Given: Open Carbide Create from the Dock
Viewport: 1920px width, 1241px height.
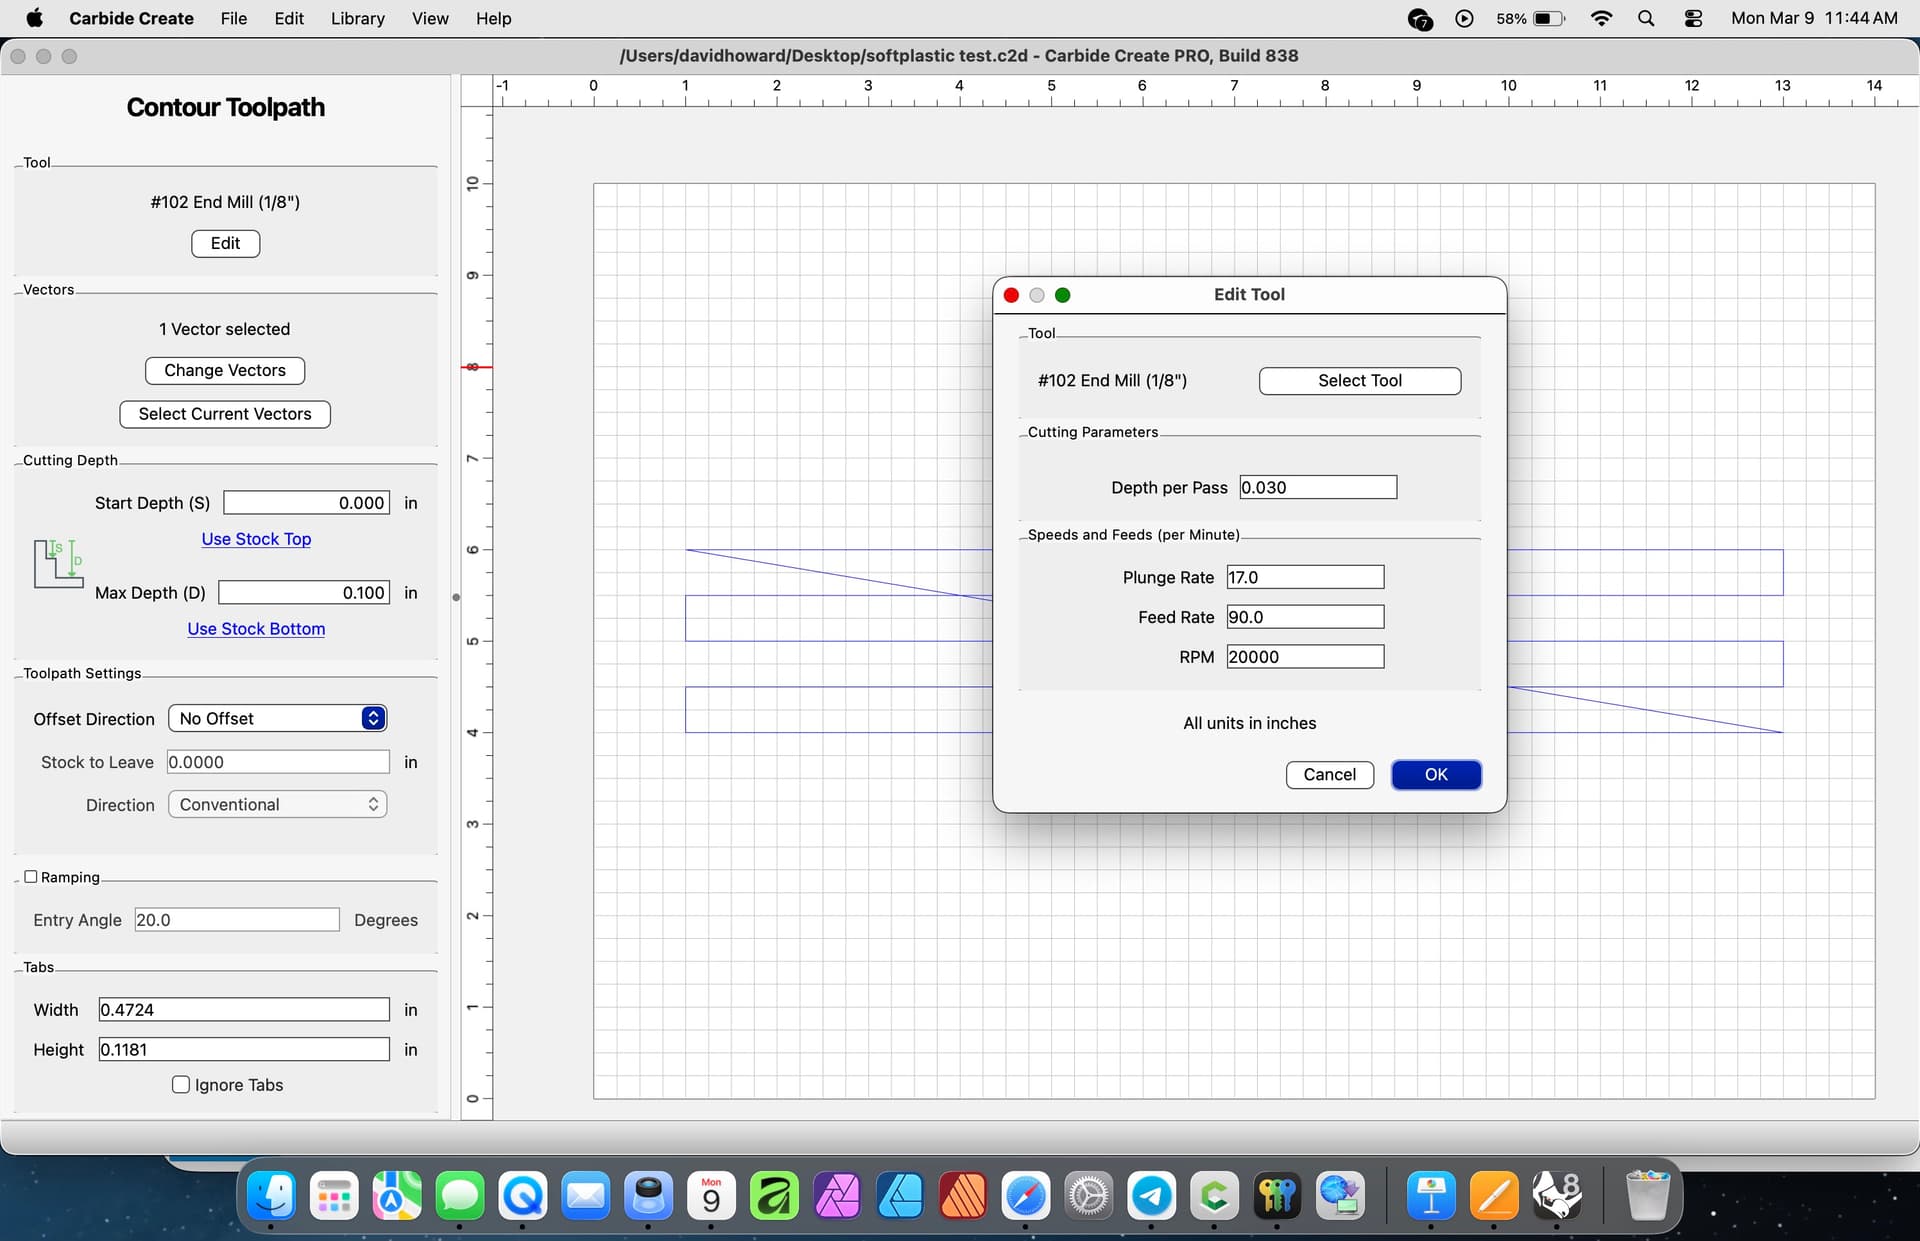Looking at the screenshot, I should [x=1214, y=1196].
